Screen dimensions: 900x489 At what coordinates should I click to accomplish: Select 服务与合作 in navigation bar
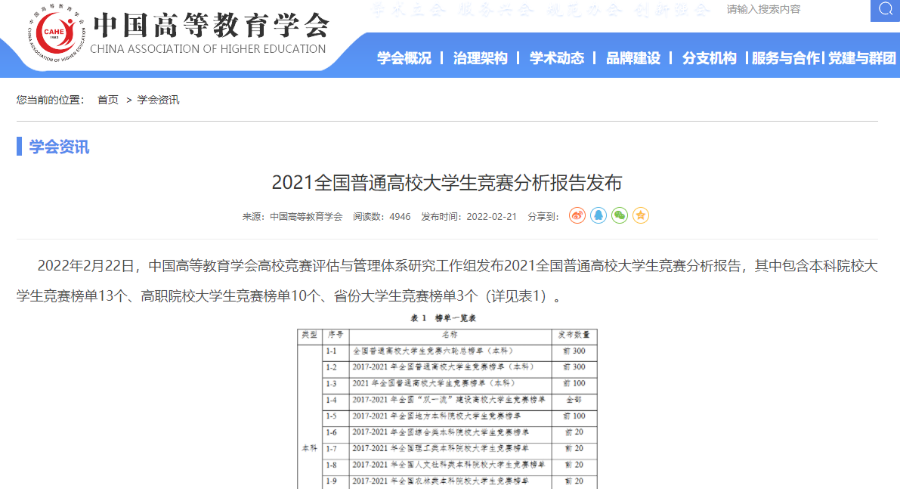pyautogui.click(x=786, y=58)
